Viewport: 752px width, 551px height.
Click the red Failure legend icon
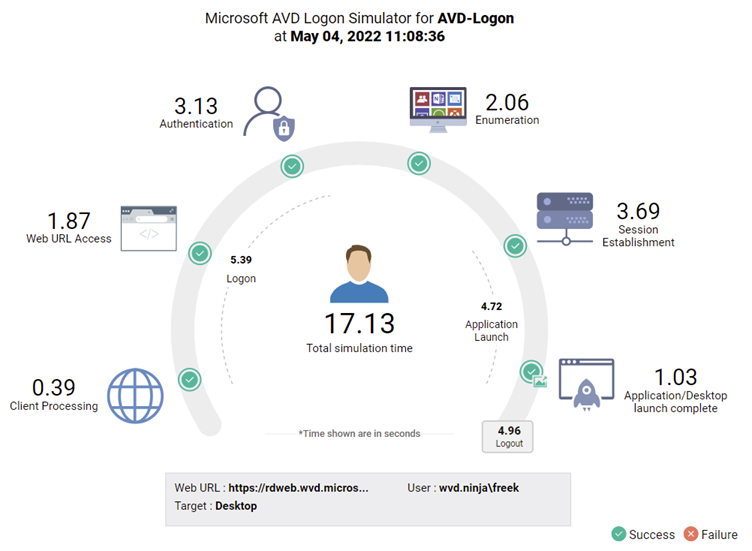tap(691, 534)
